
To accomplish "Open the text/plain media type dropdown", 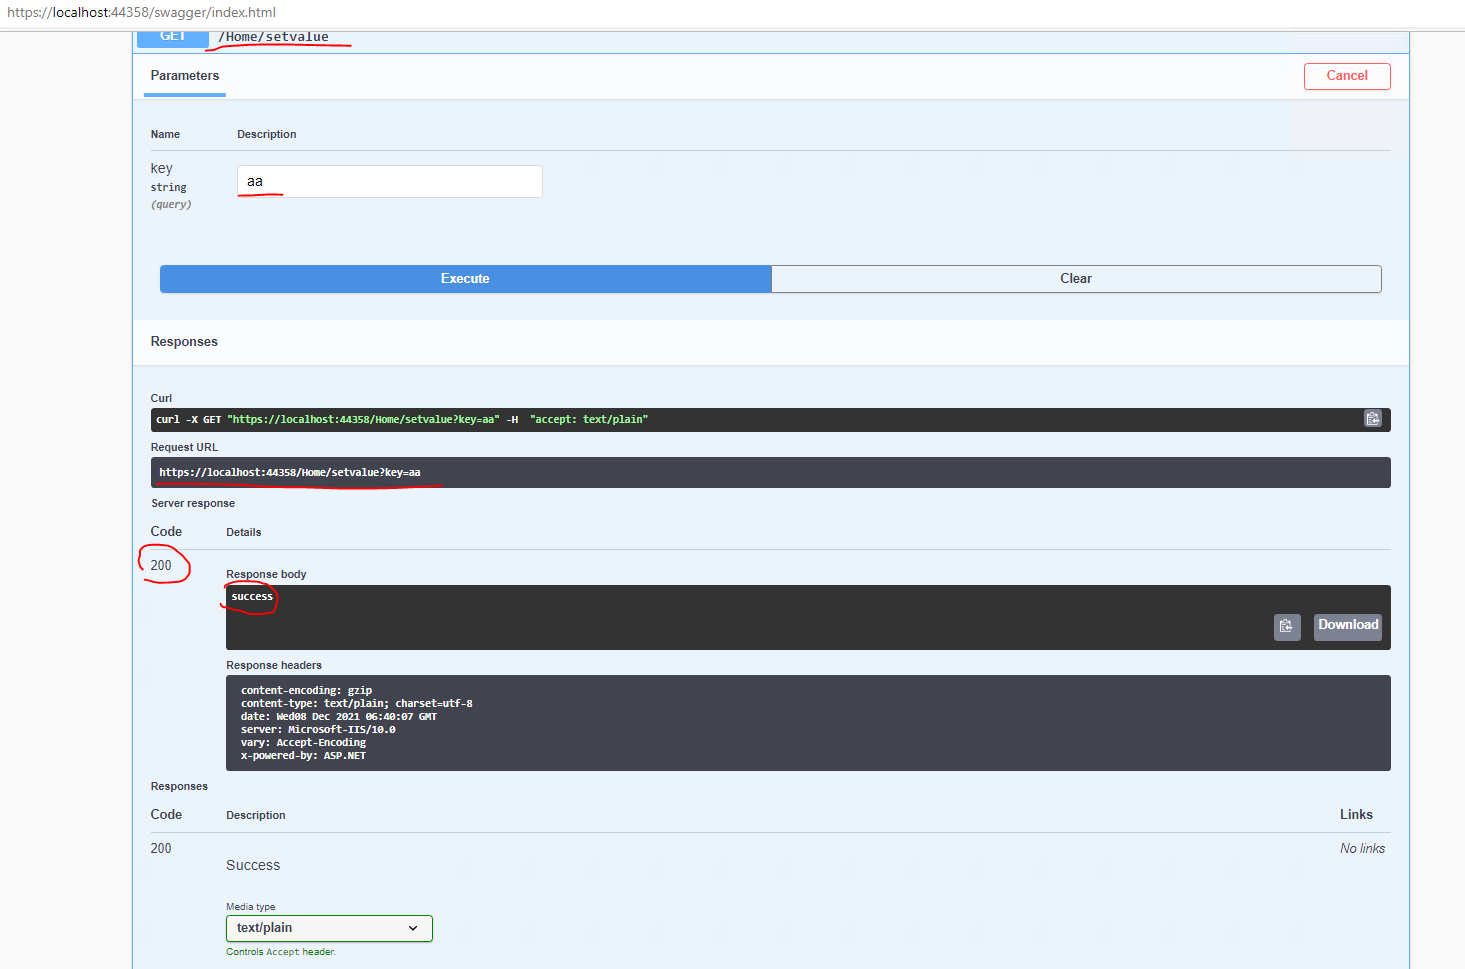I will (x=329, y=928).
